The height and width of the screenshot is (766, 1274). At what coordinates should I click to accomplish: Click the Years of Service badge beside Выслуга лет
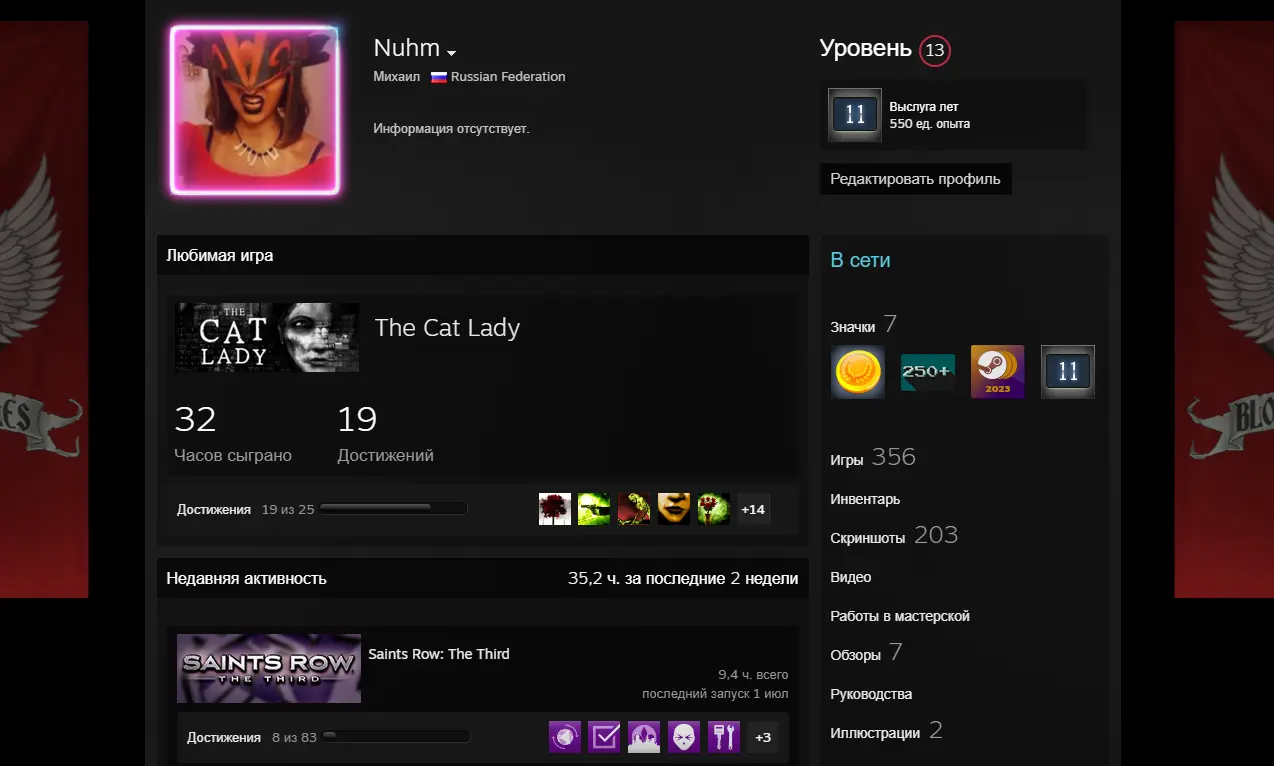855,115
